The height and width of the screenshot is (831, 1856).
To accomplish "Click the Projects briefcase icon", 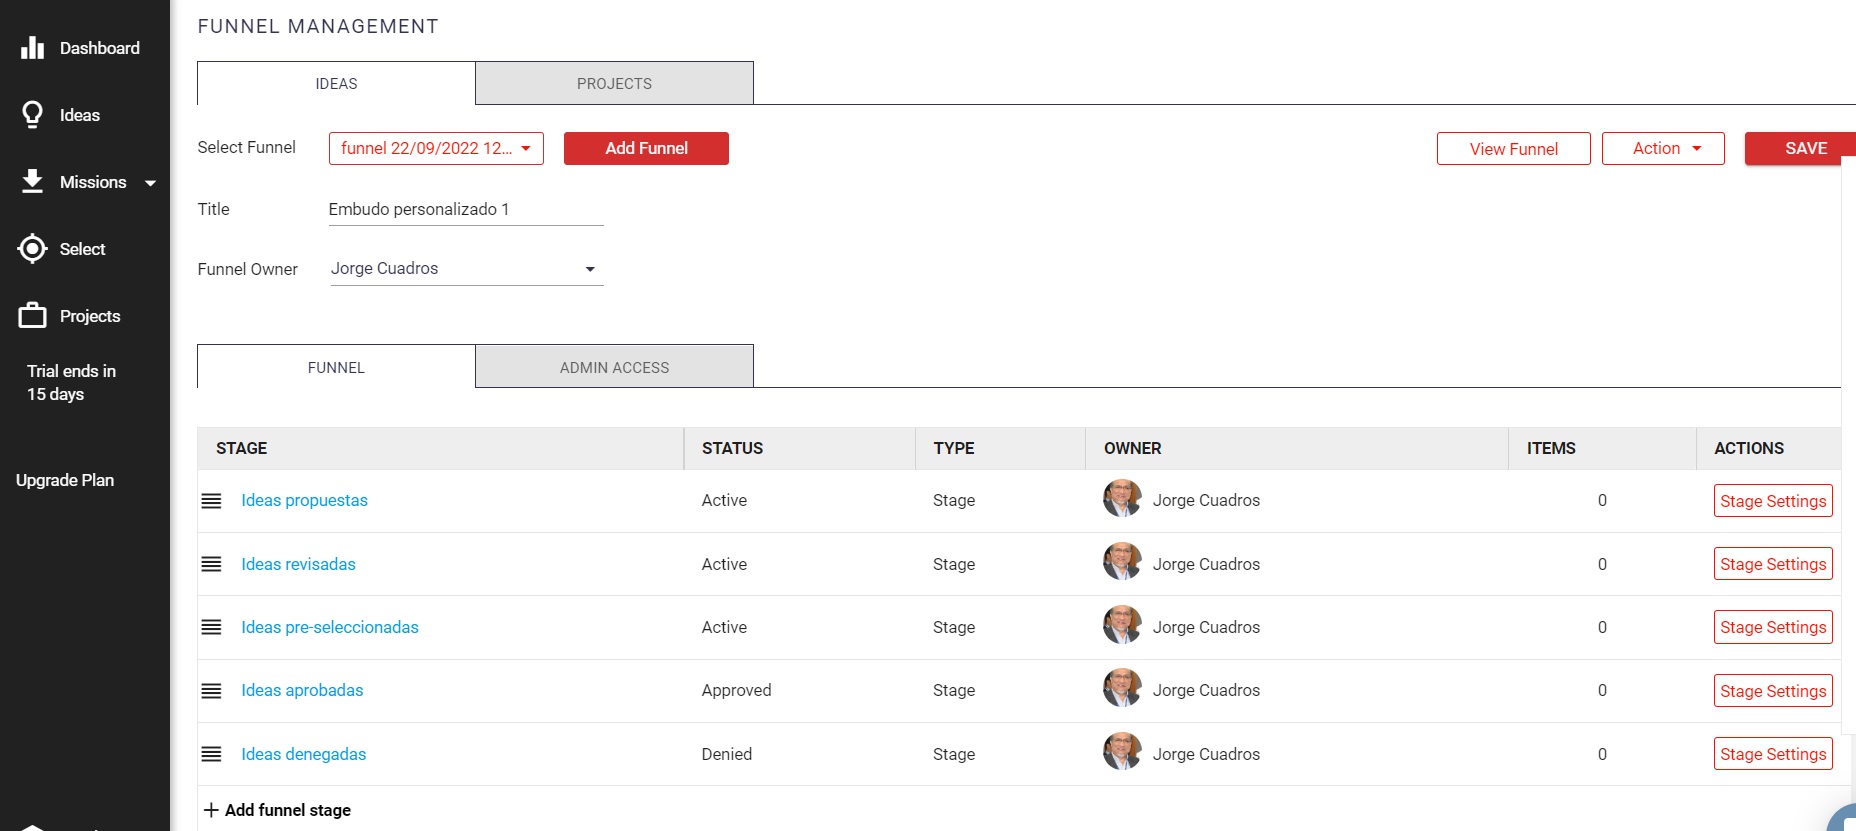I will click(32, 316).
